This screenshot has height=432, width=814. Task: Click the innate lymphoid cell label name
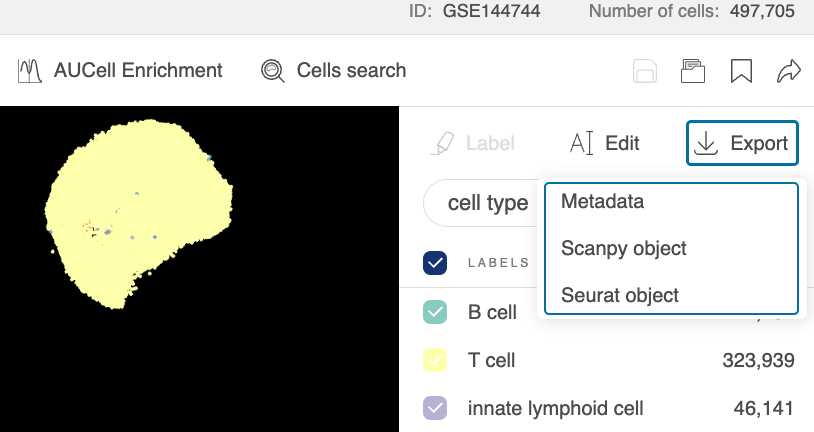click(x=555, y=408)
